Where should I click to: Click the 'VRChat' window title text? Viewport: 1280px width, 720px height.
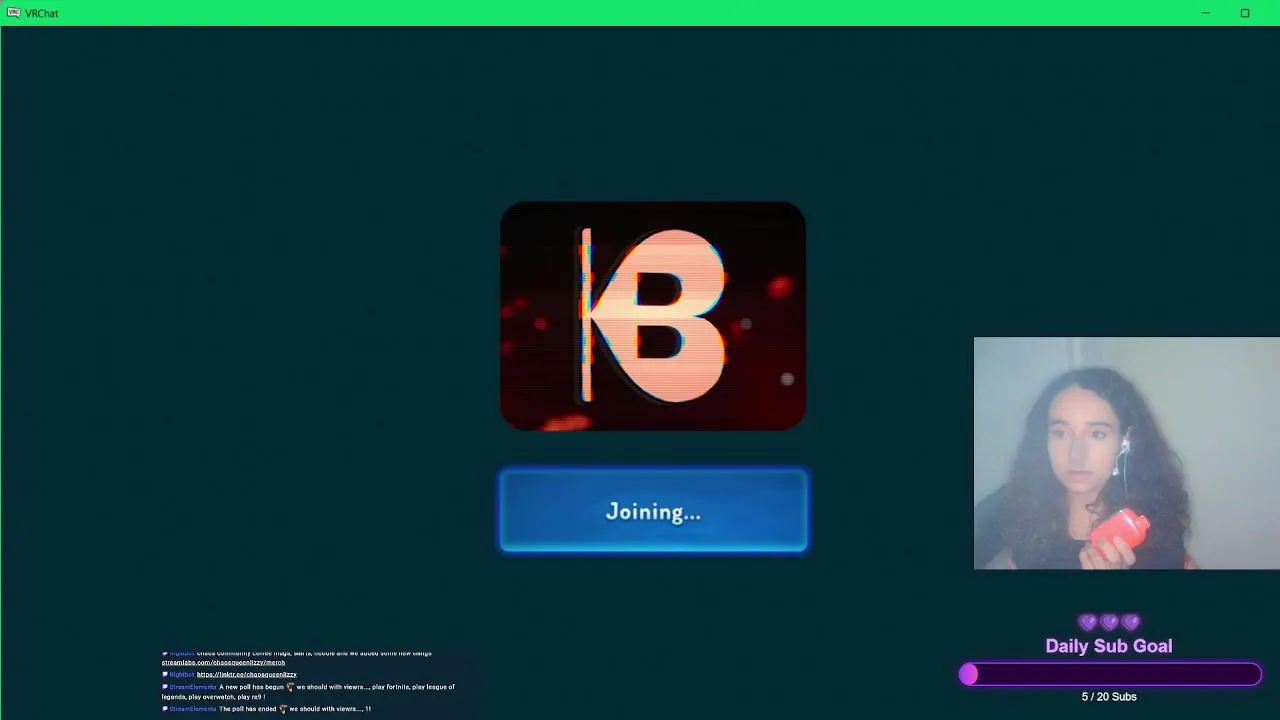point(42,13)
